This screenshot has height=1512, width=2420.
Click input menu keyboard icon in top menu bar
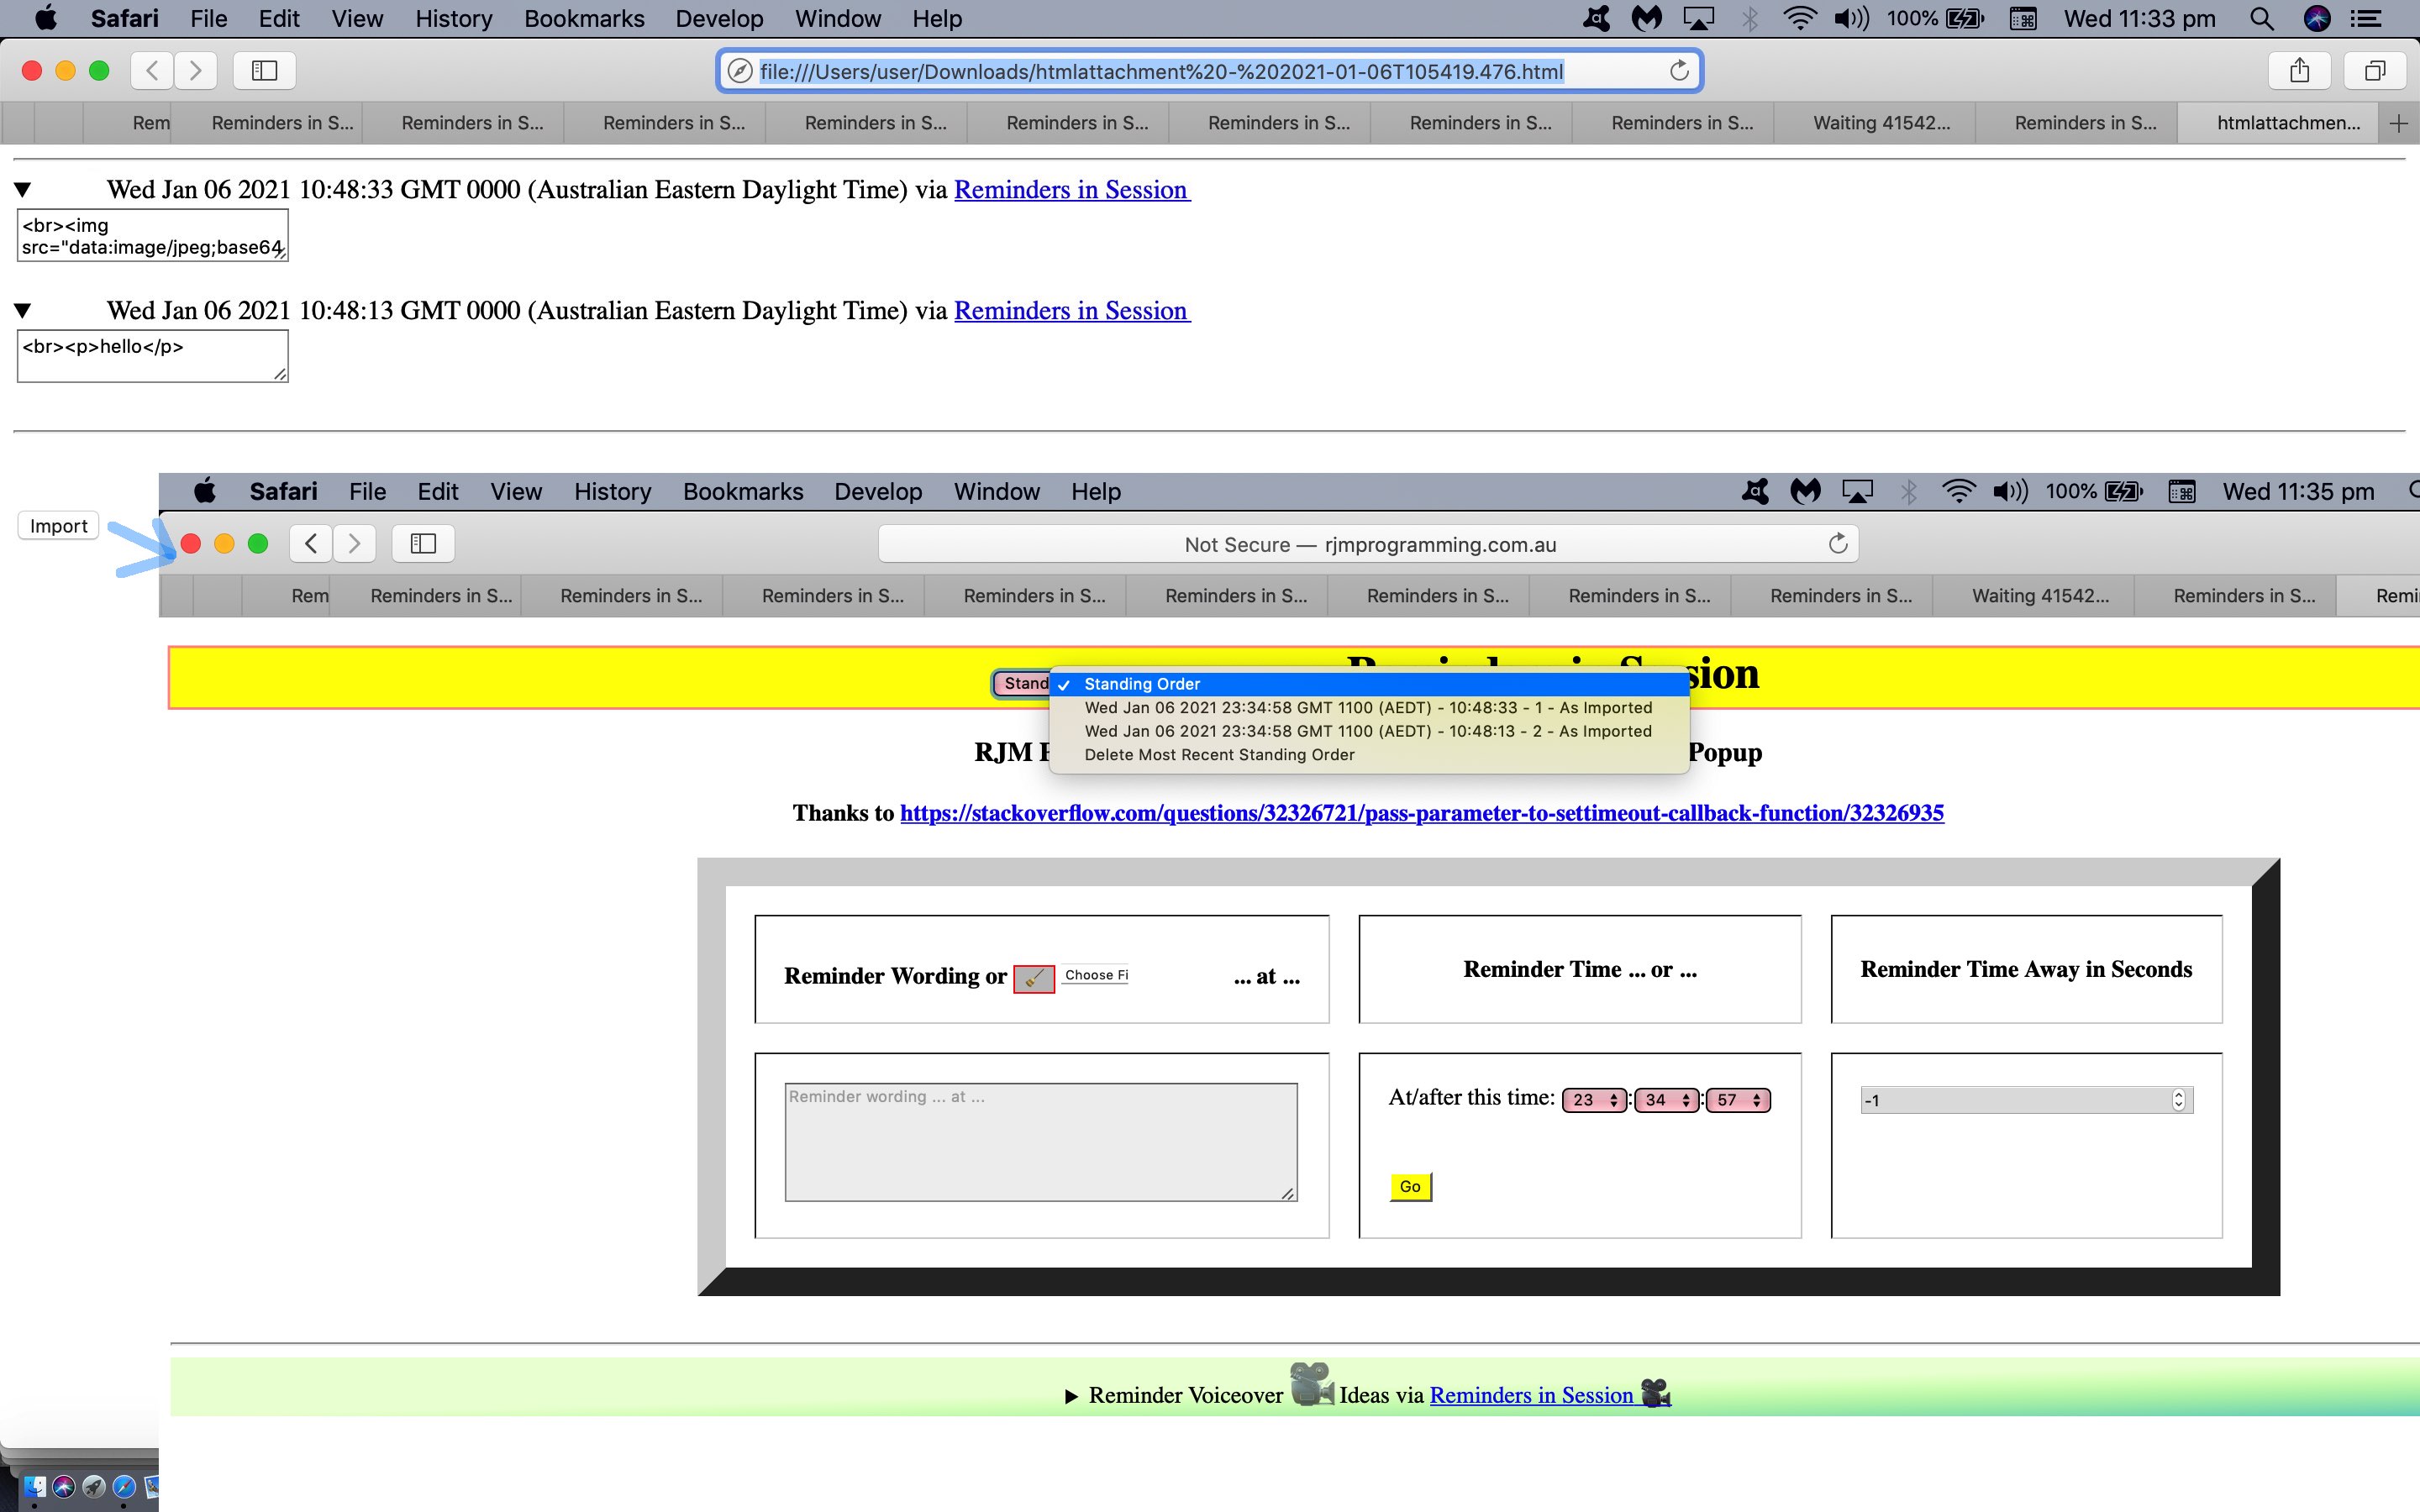[x=2023, y=18]
